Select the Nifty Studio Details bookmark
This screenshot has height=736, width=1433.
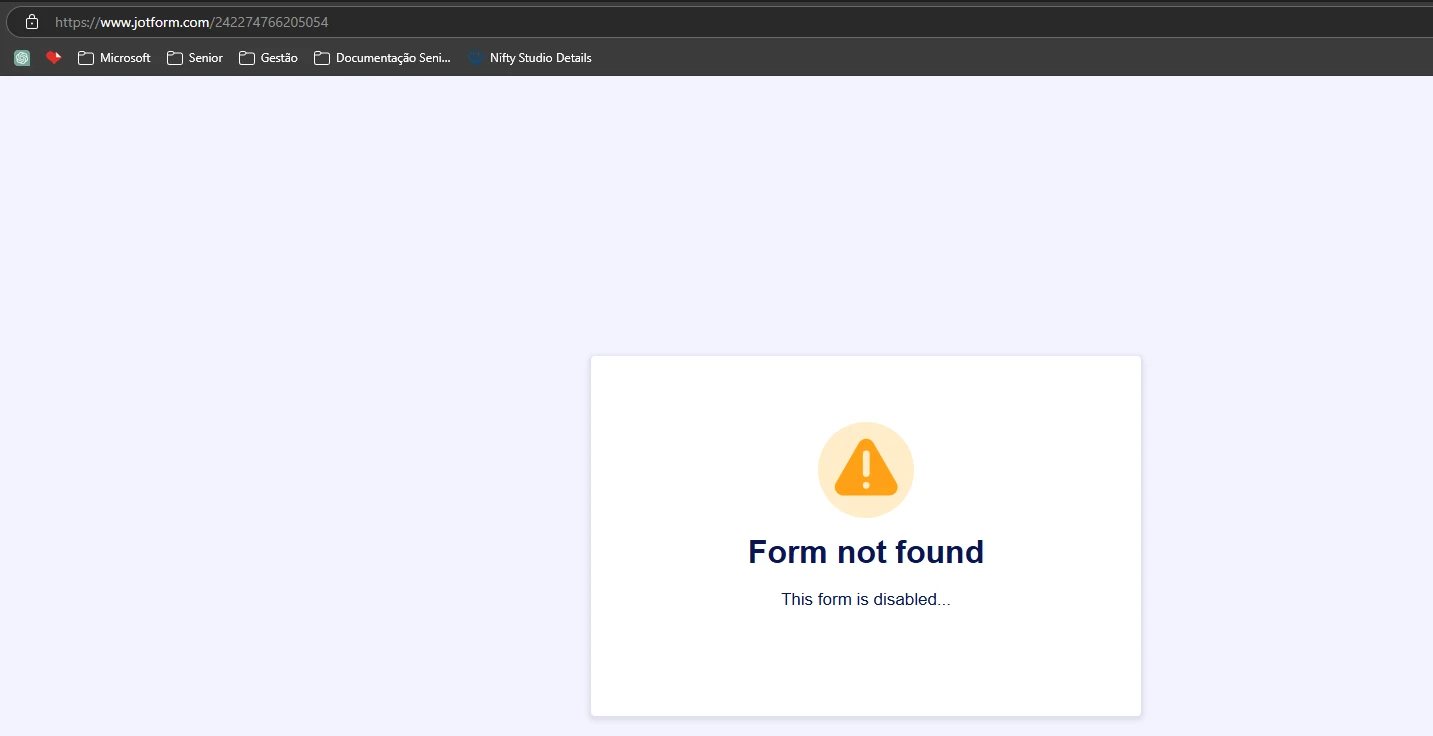530,58
